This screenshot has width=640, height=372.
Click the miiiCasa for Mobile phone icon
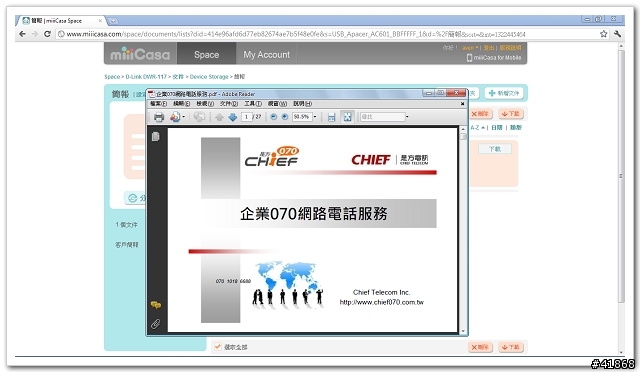point(469,58)
